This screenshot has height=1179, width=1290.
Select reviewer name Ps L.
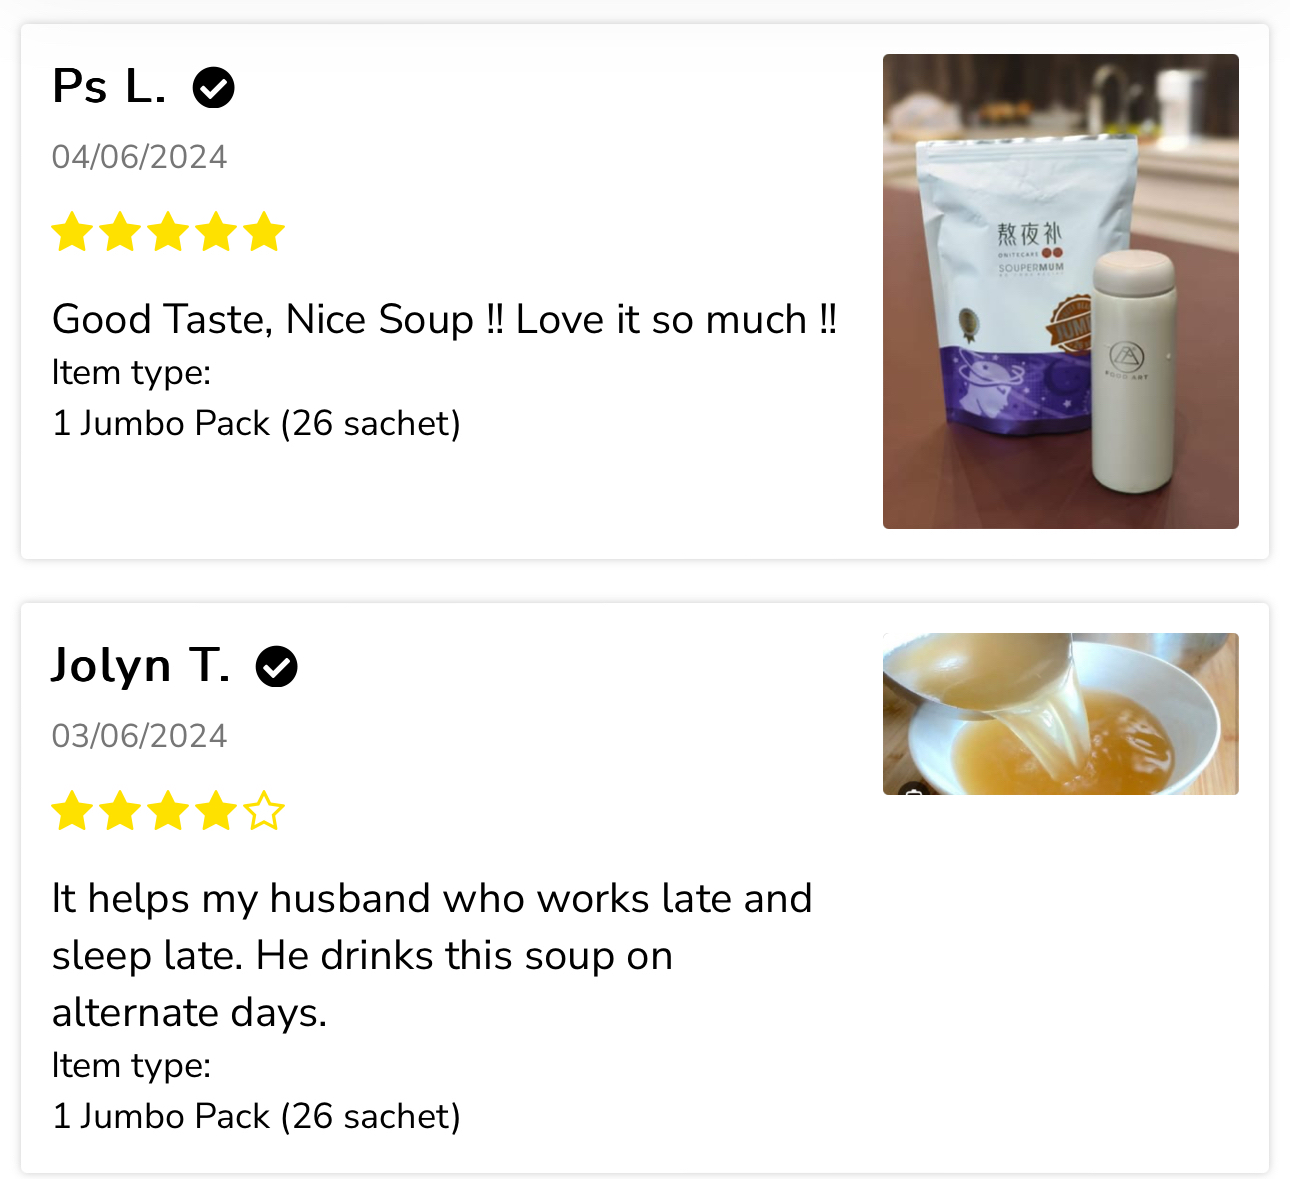pos(109,87)
